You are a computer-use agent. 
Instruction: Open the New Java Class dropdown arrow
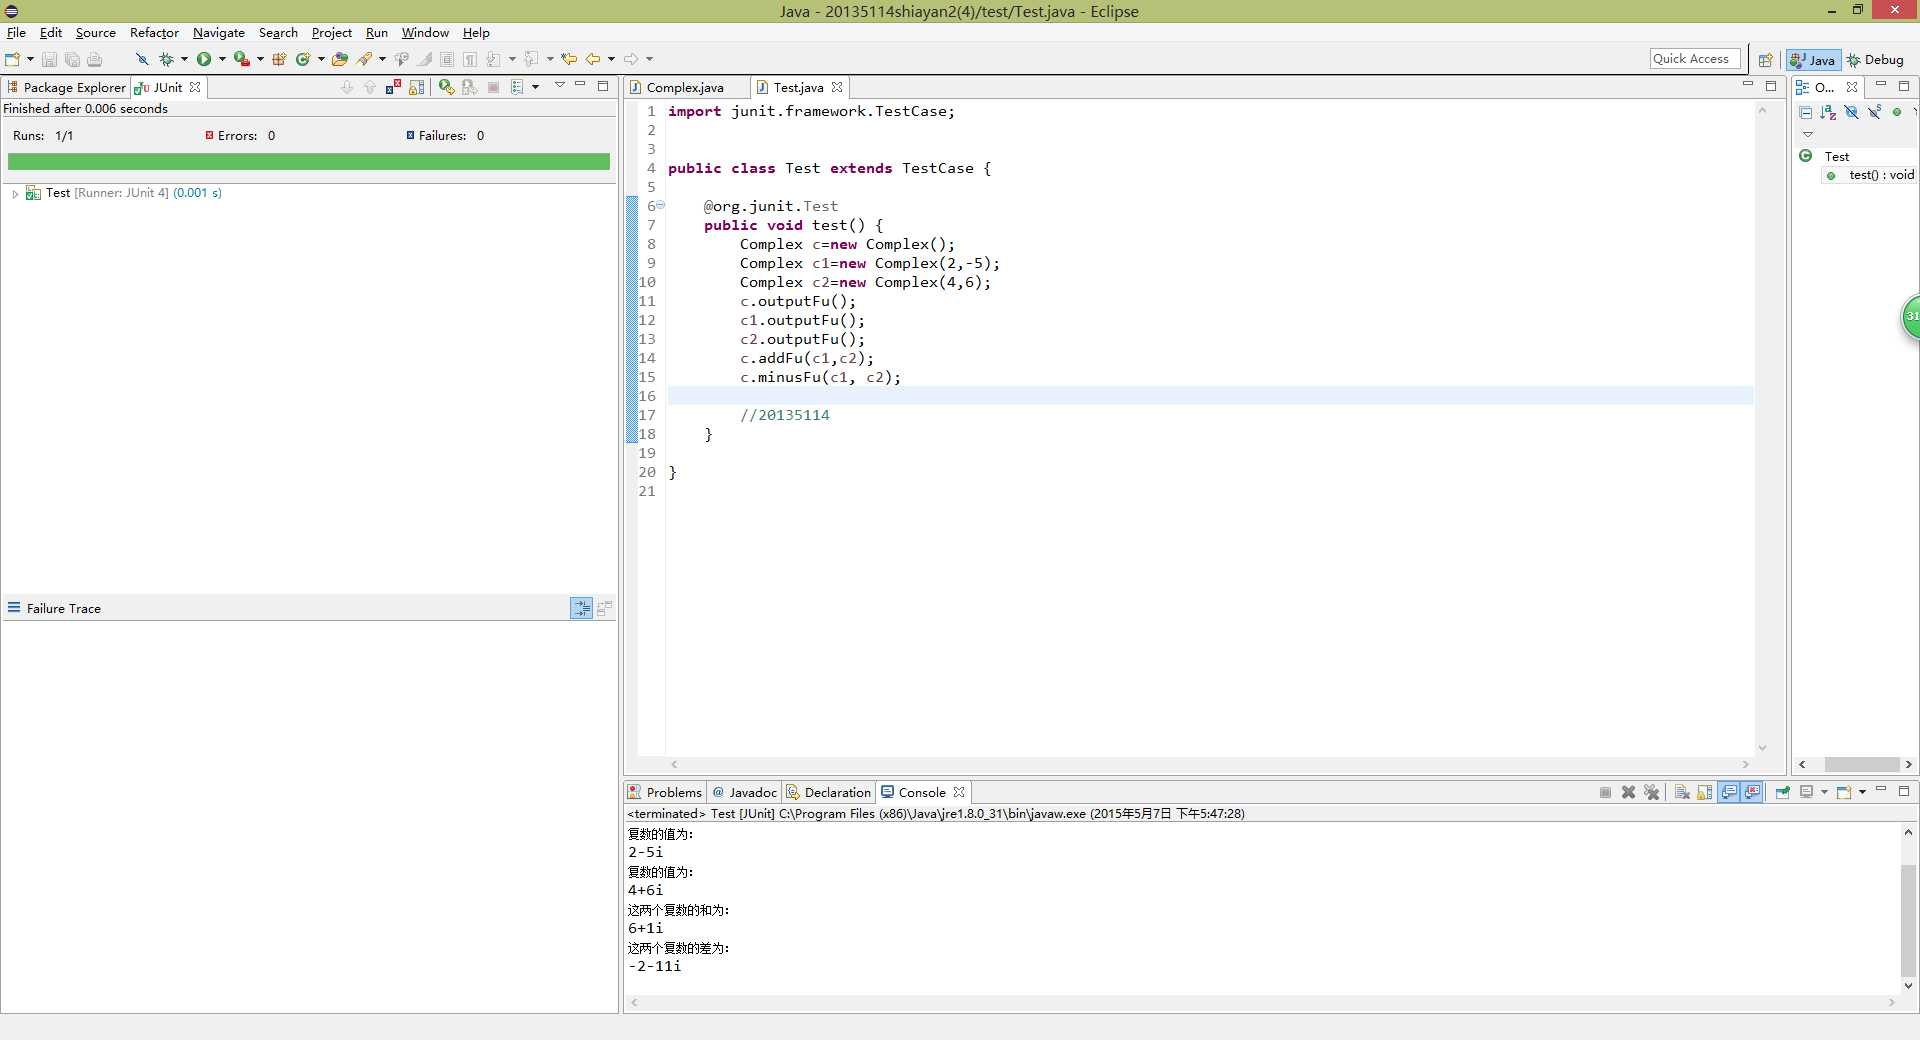pyautogui.click(x=321, y=59)
